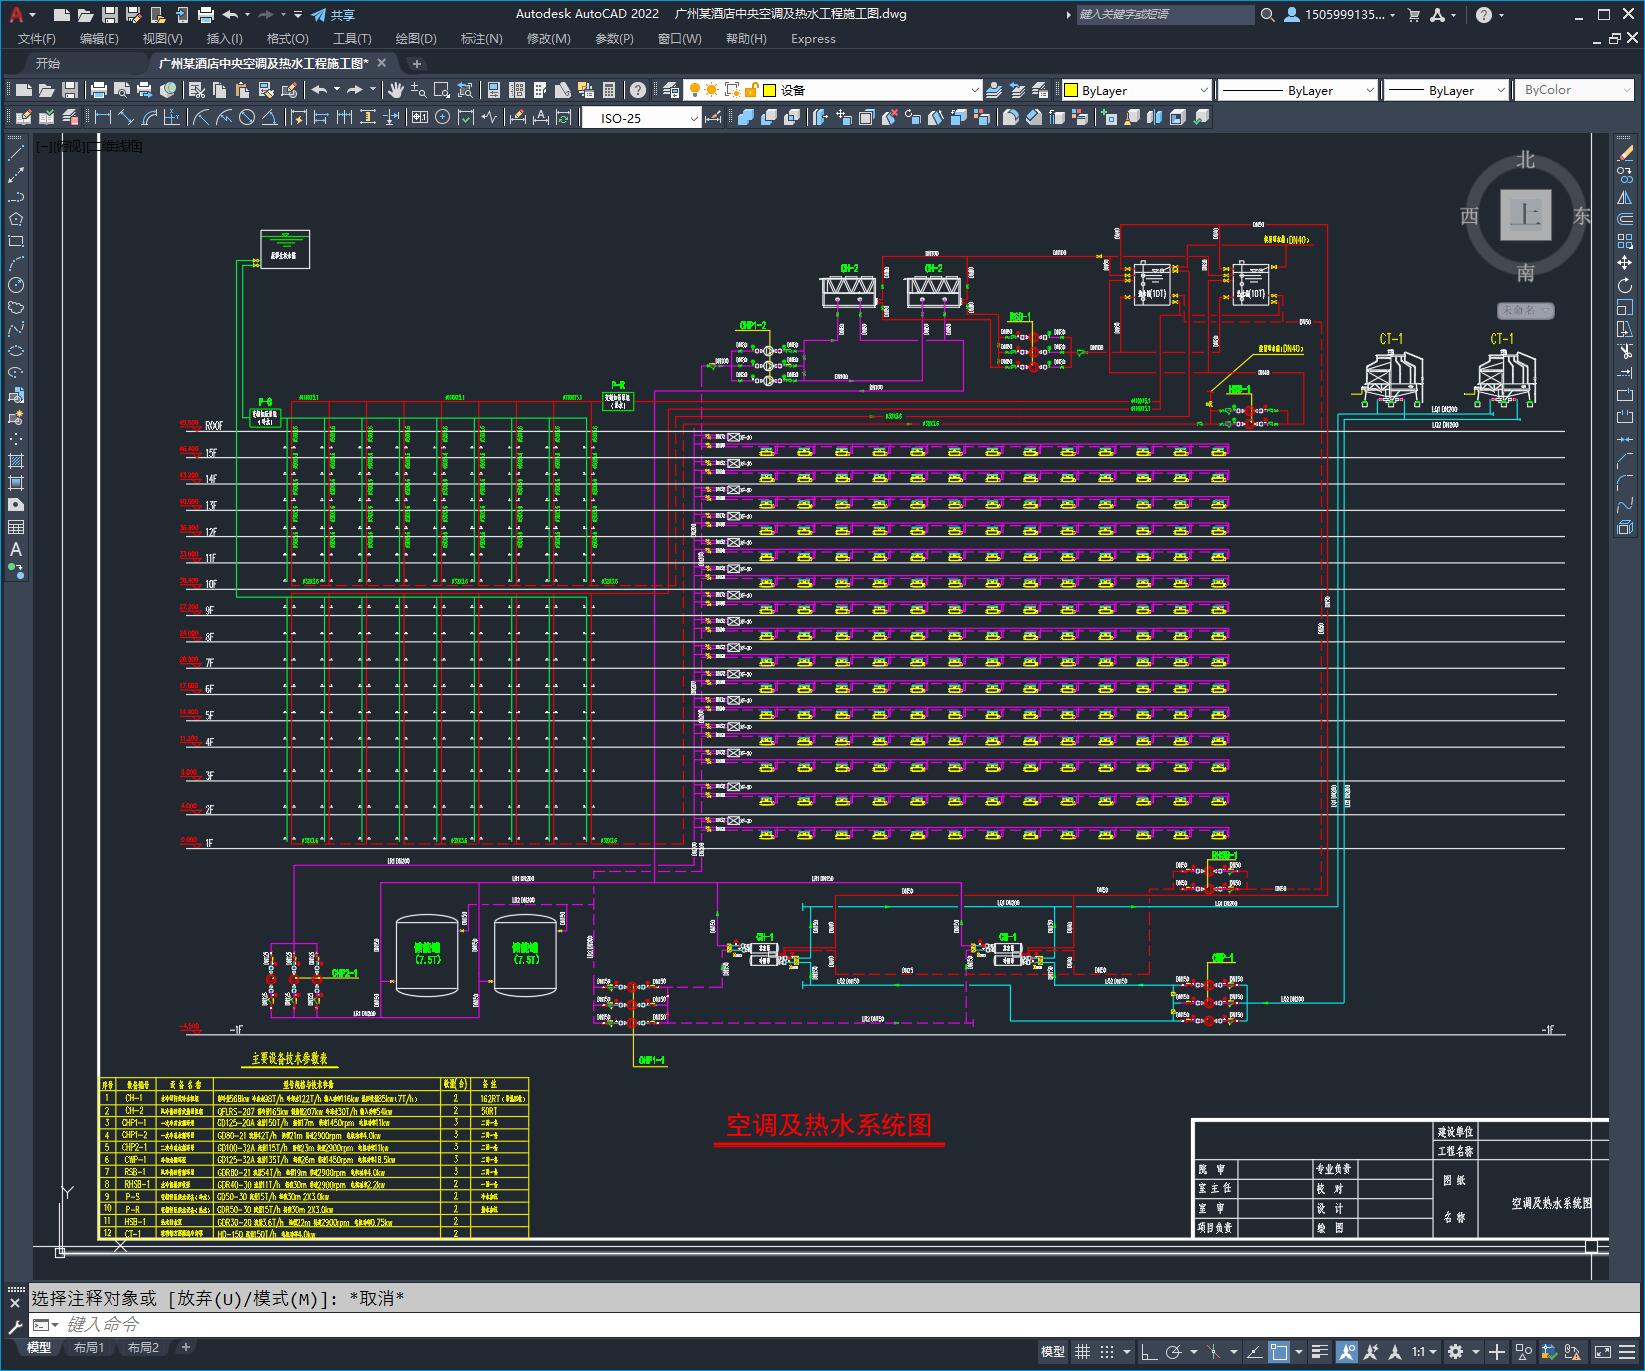Screen dimensions: 1645x1371
Task: Click the Move tool in right toolbar
Action: (x=1625, y=263)
